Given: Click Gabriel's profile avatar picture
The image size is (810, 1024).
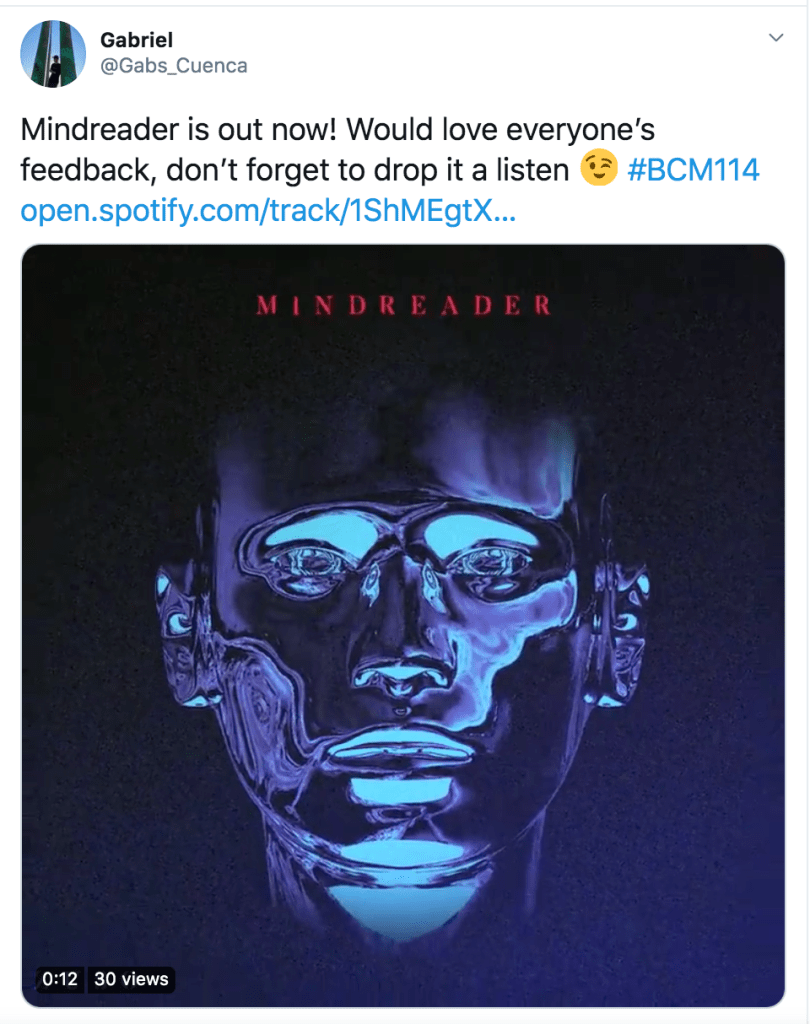Looking at the screenshot, I should (53, 54).
